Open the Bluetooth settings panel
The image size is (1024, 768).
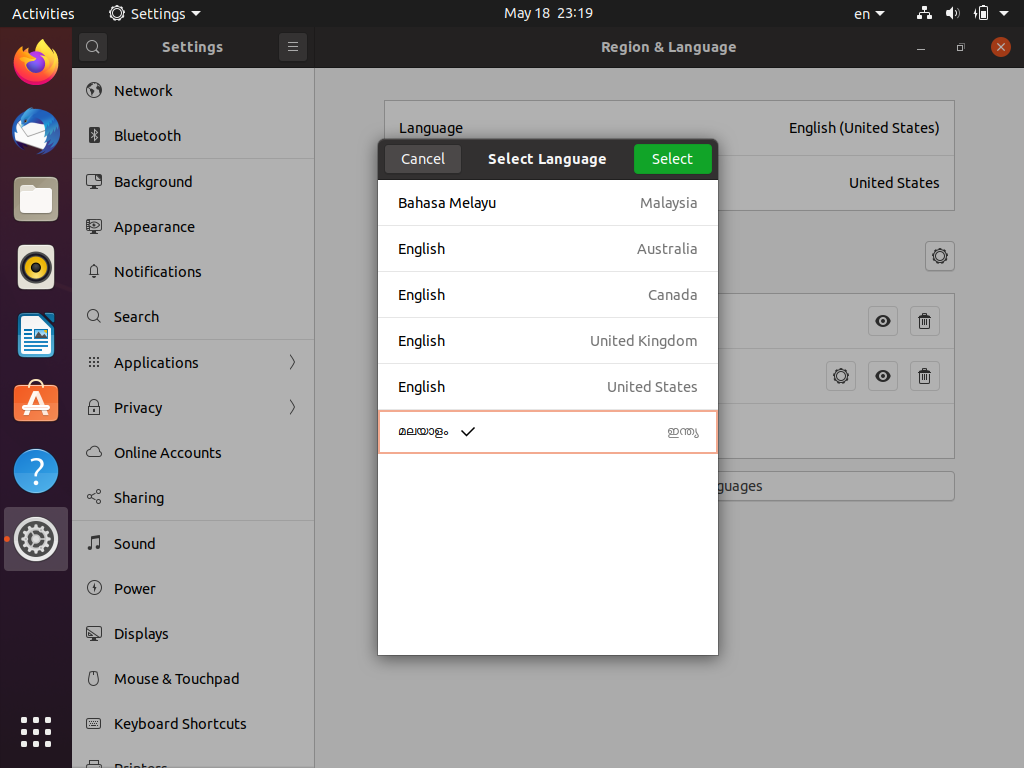click(147, 136)
